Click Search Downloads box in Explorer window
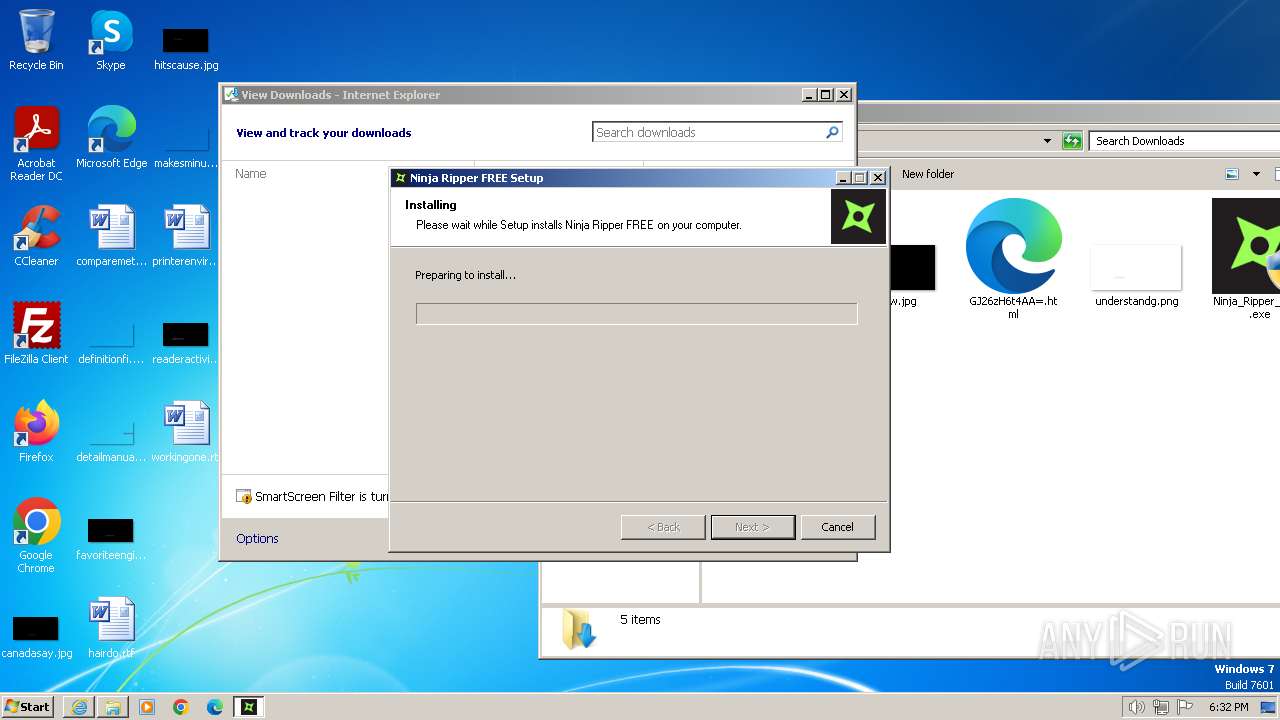This screenshot has height=720, width=1280. coord(1184,141)
